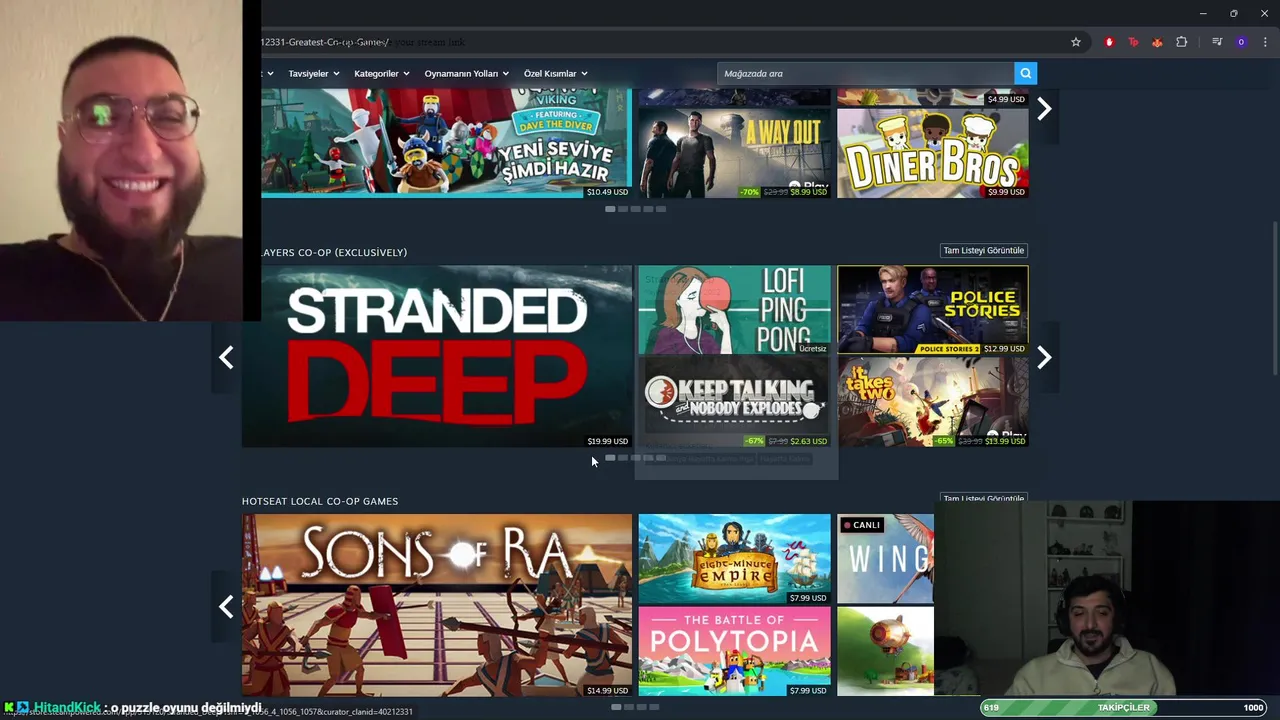Click the blue store search magnifier button
The width and height of the screenshot is (1280, 720).
point(1025,73)
